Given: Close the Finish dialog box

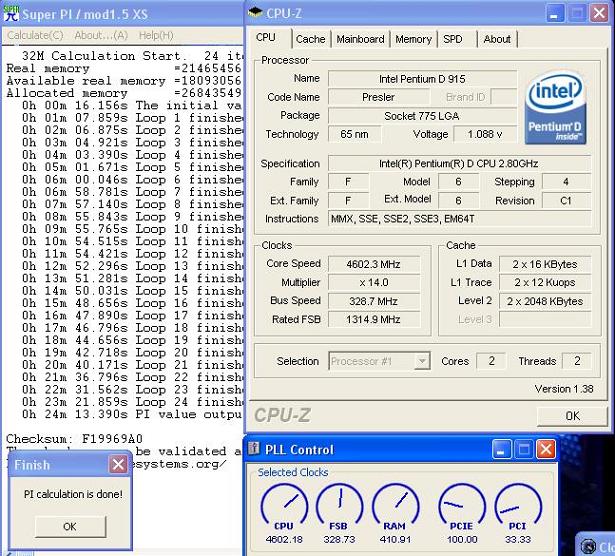Looking at the screenshot, I should [118, 465].
